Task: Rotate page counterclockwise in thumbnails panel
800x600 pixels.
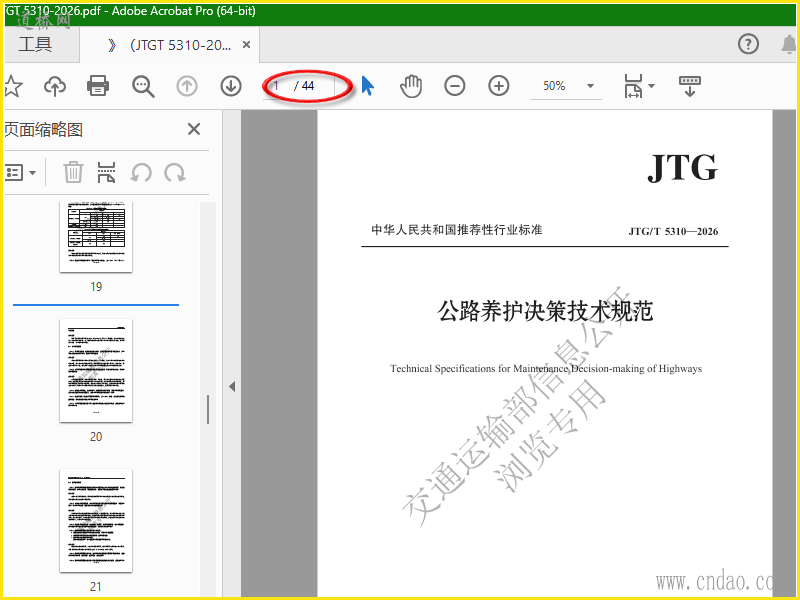Action: 141,172
